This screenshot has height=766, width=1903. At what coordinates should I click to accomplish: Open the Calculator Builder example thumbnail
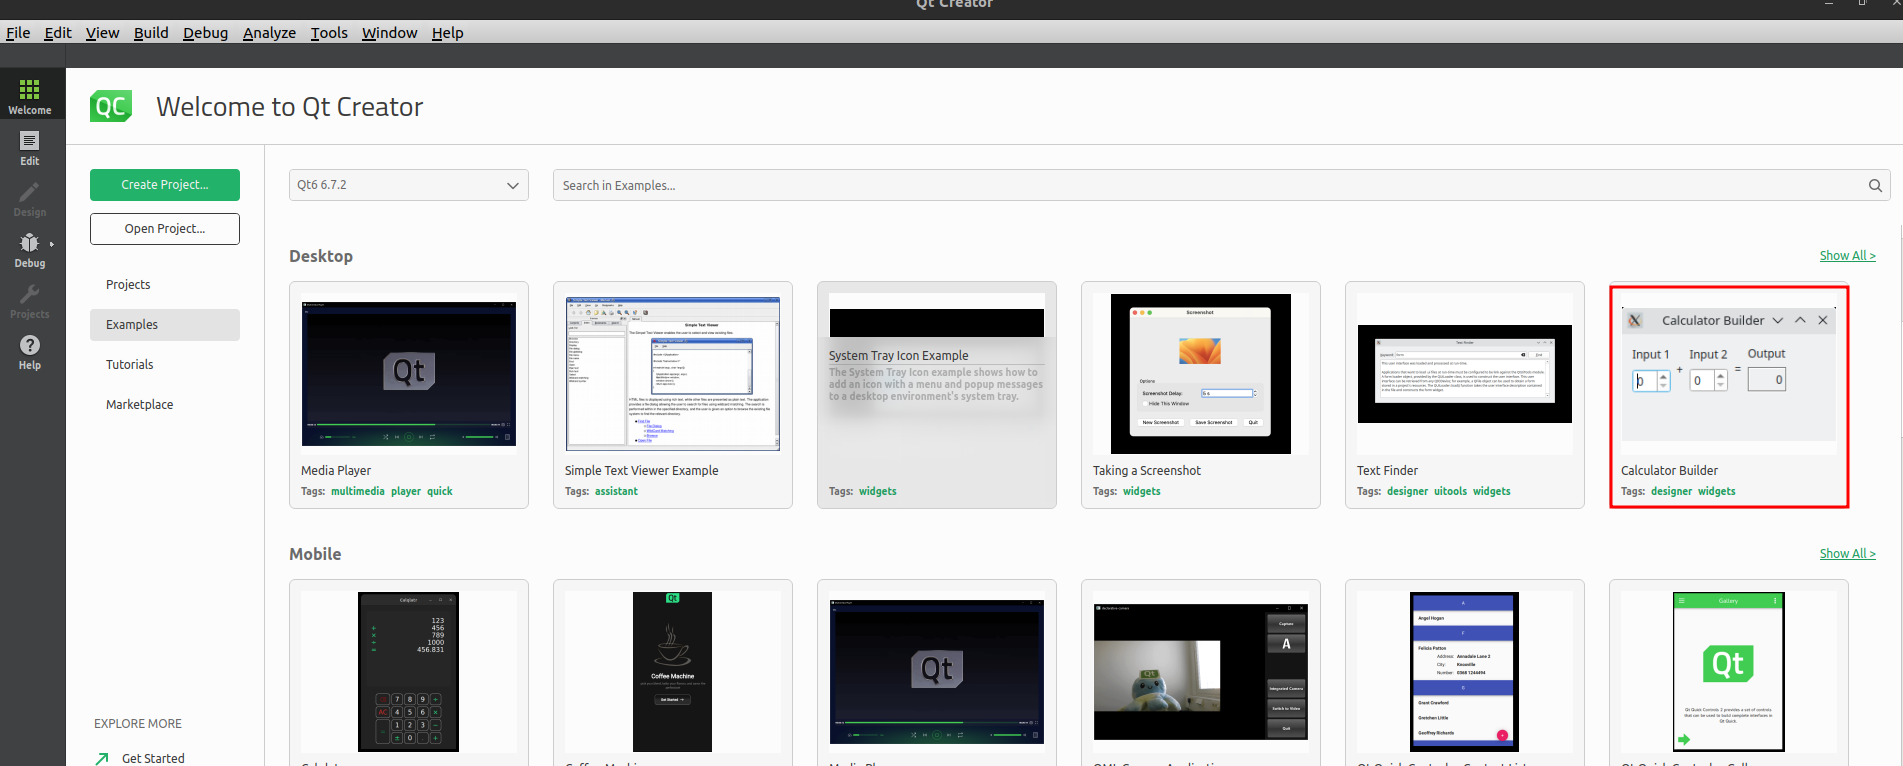tap(1729, 374)
